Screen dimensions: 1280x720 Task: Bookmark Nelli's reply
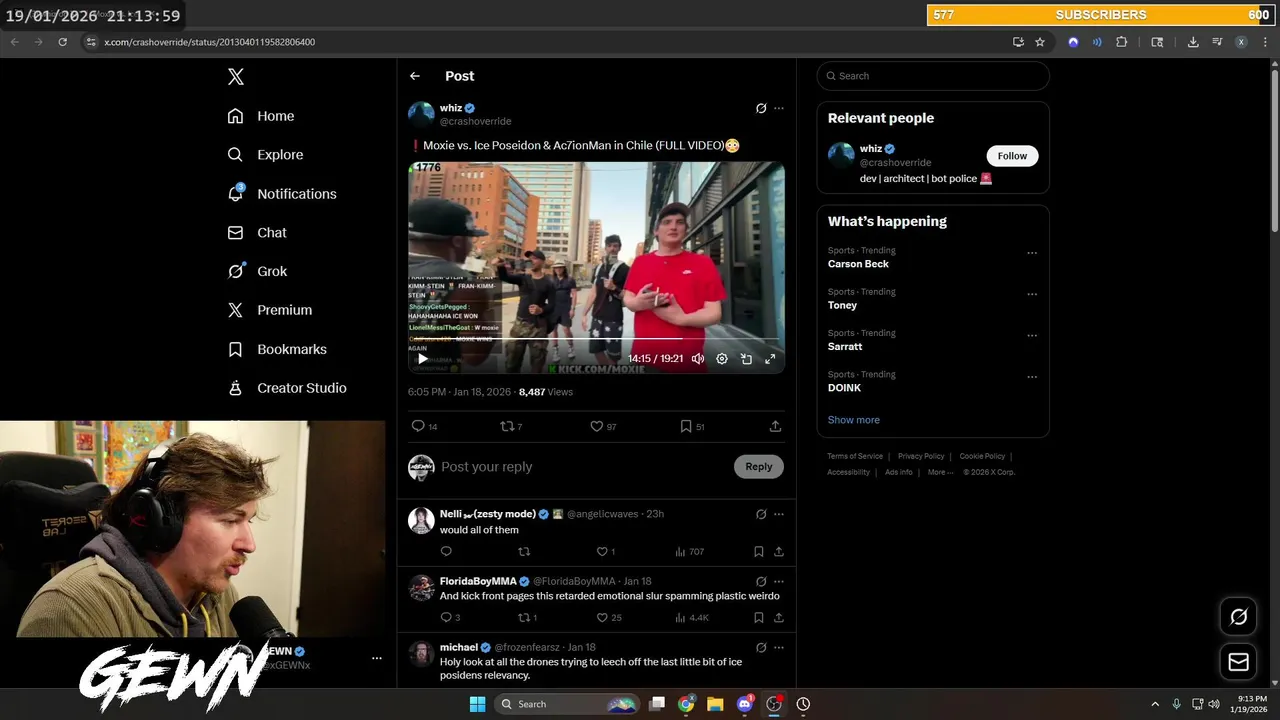click(x=759, y=551)
